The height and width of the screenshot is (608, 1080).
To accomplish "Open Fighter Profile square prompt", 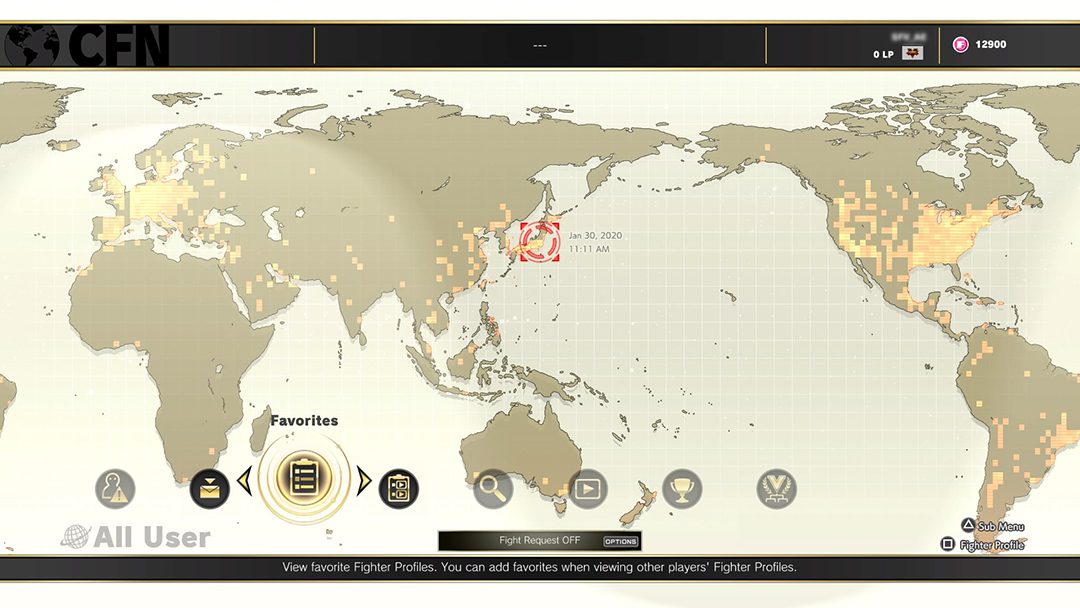I will click(x=982, y=545).
